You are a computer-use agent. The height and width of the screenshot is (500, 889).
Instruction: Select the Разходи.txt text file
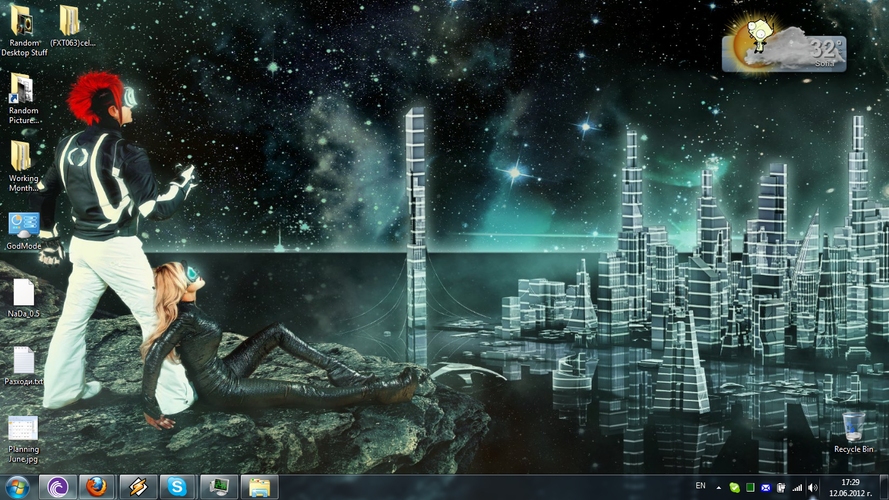click(x=22, y=360)
